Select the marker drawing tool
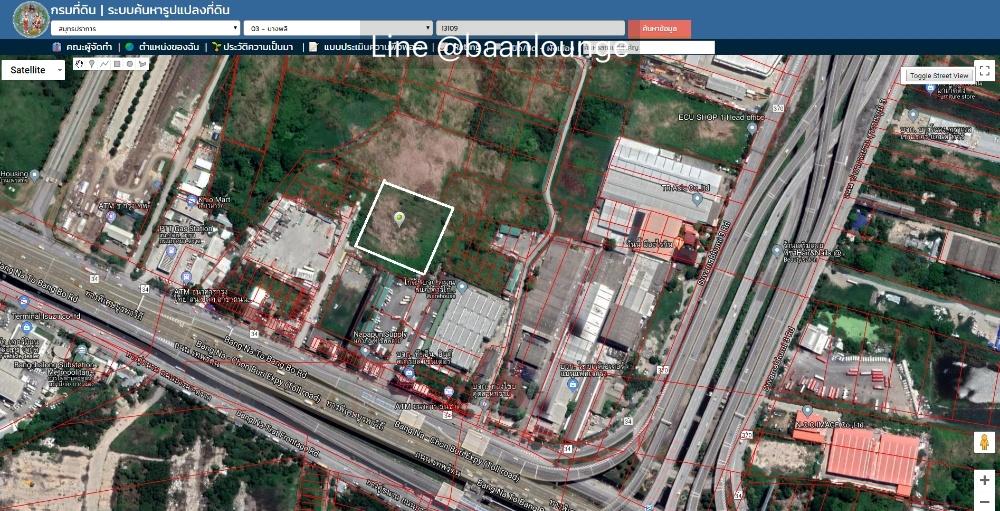Screen dimensions: 1000x511 point(92,64)
